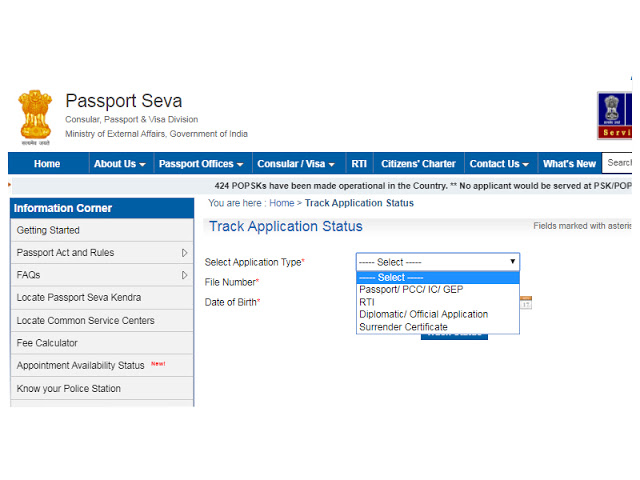Click the Home breadcrumb link

pyautogui.click(x=282, y=203)
